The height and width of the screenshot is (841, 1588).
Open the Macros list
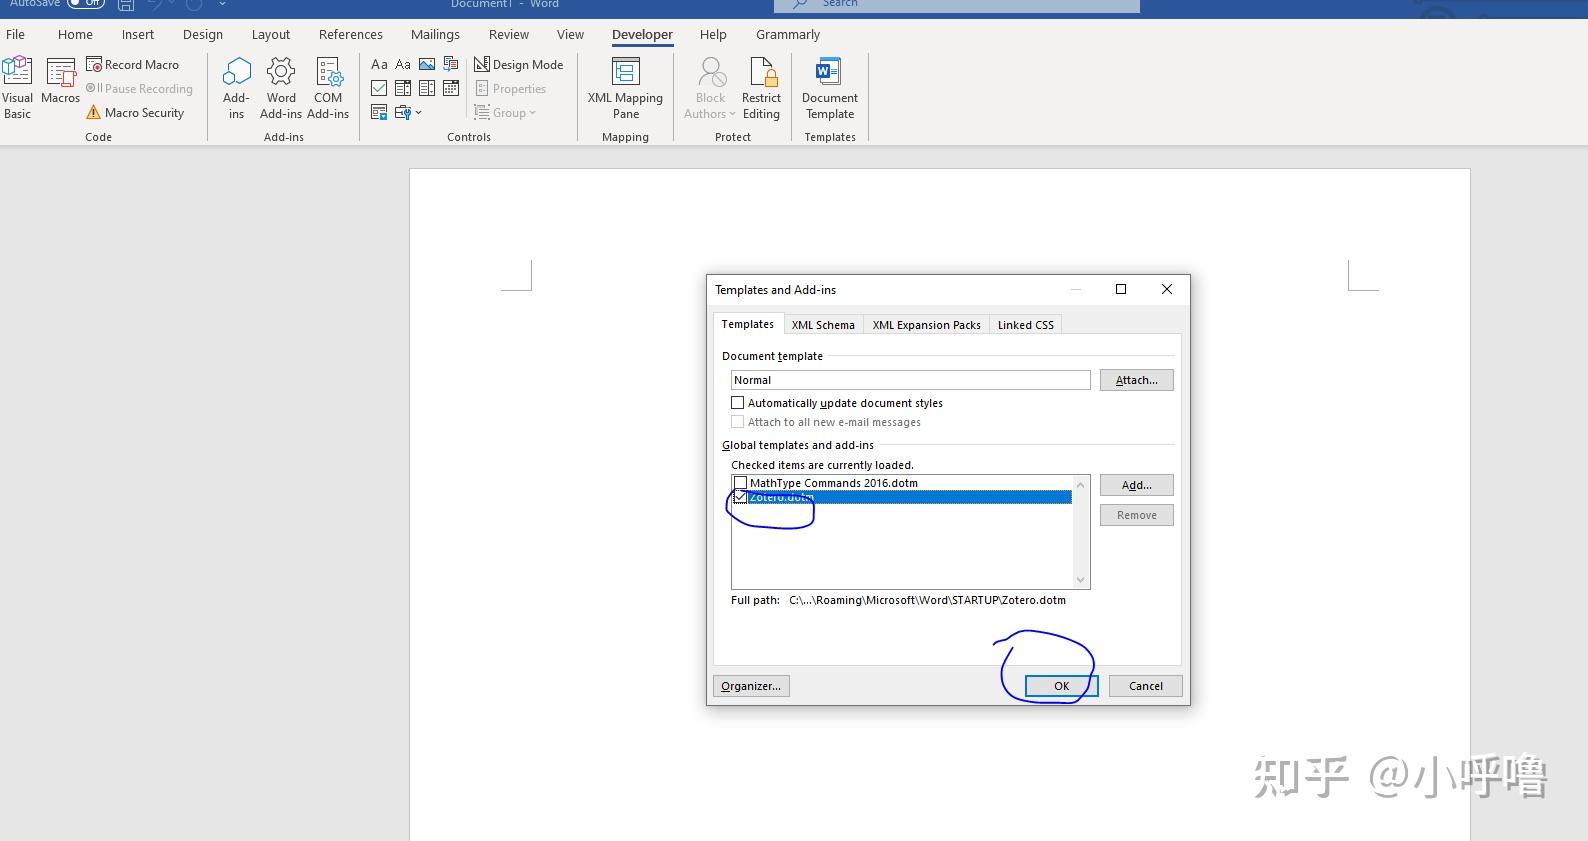[60, 82]
